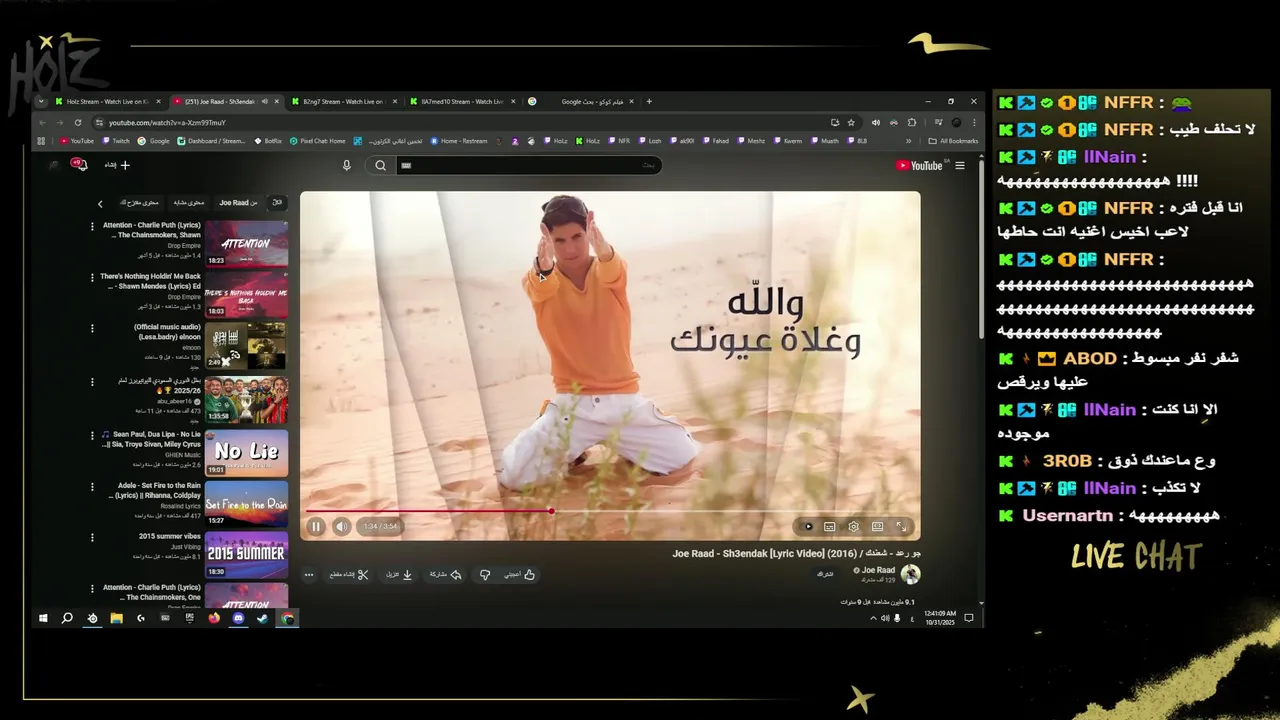Open video player settings gear
This screenshot has width=1280, height=720.
[853, 527]
